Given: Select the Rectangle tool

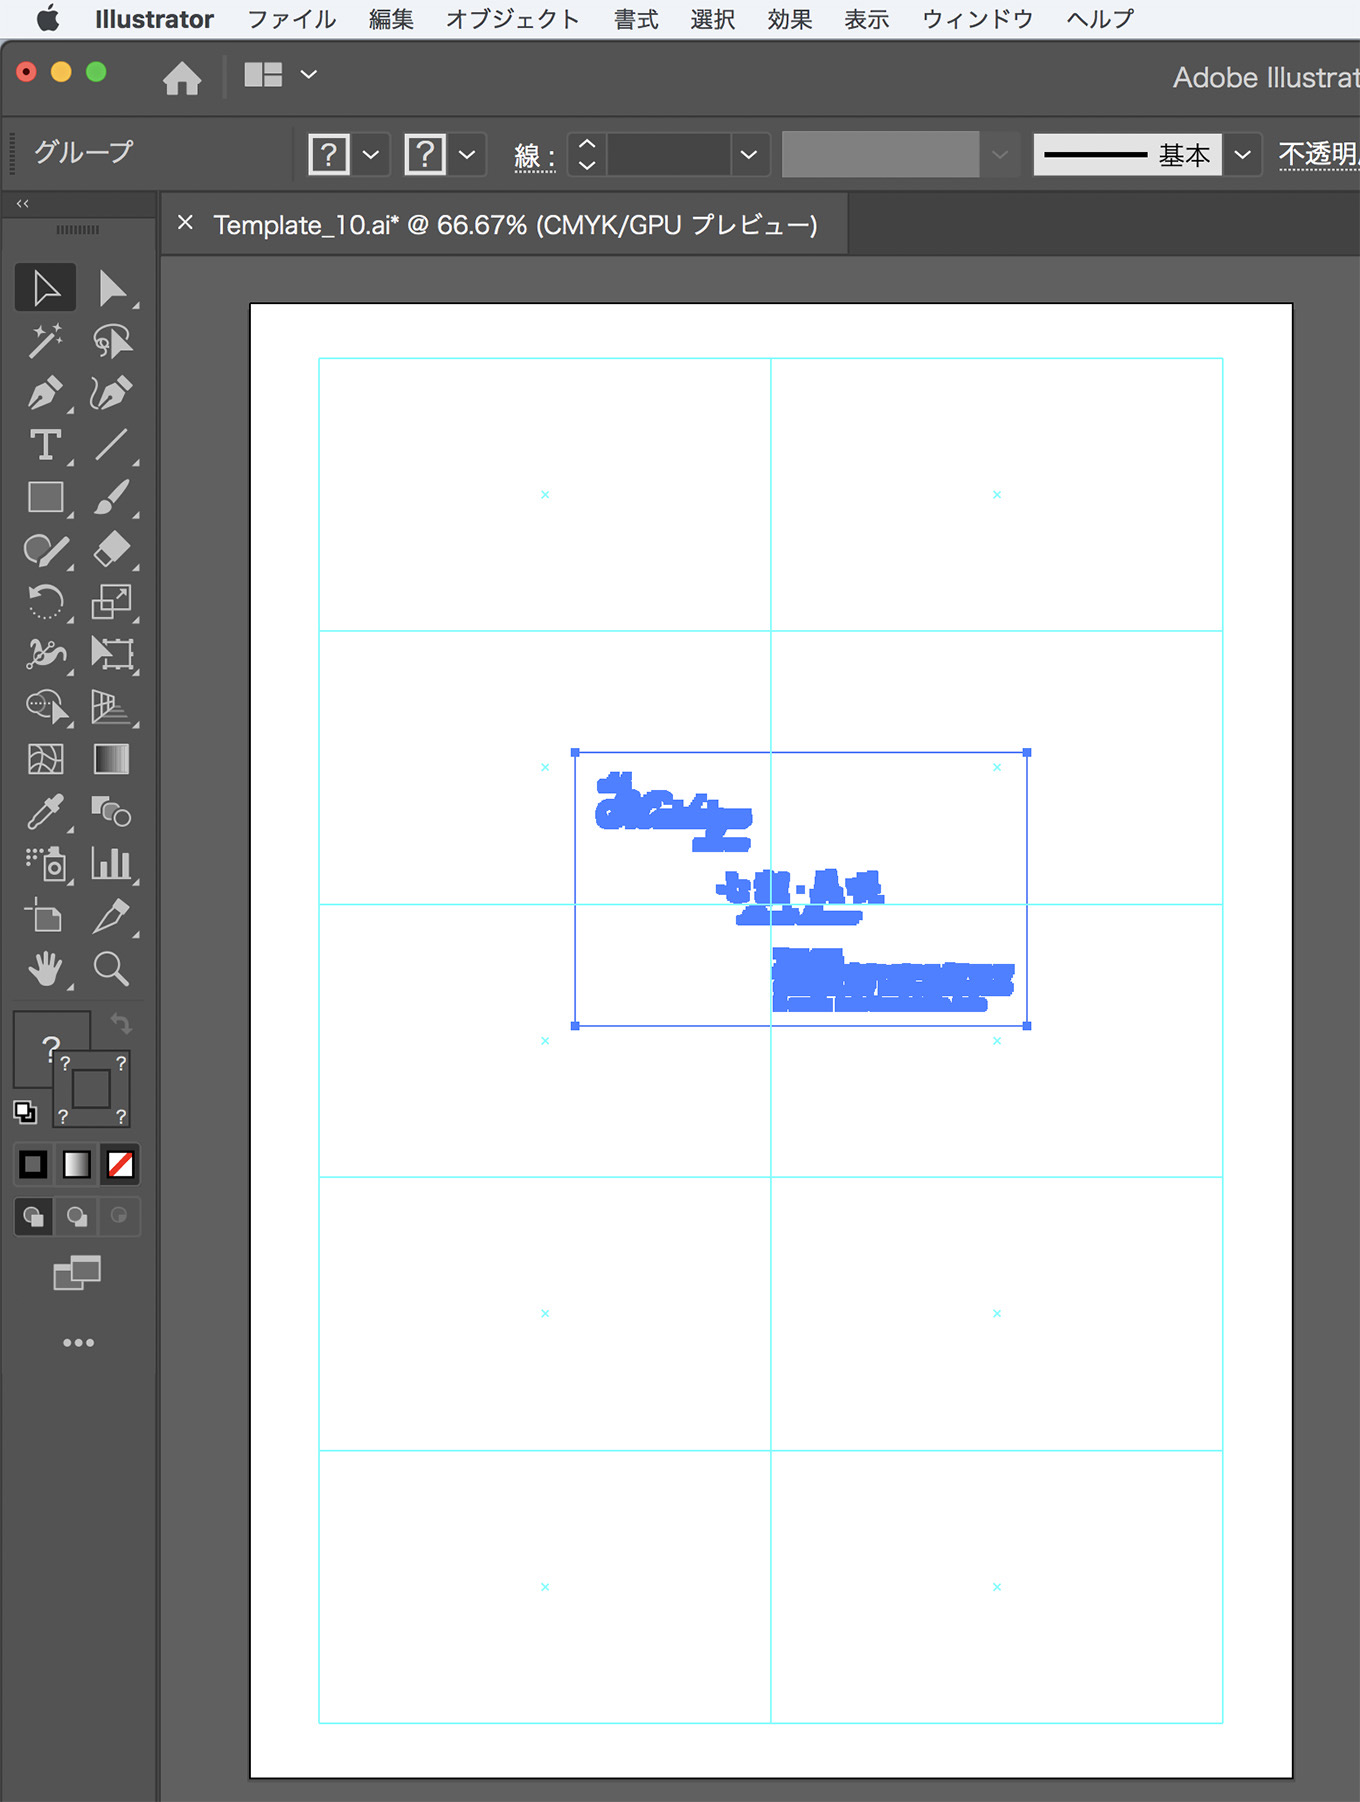Looking at the screenshot, I should (45, 497).
